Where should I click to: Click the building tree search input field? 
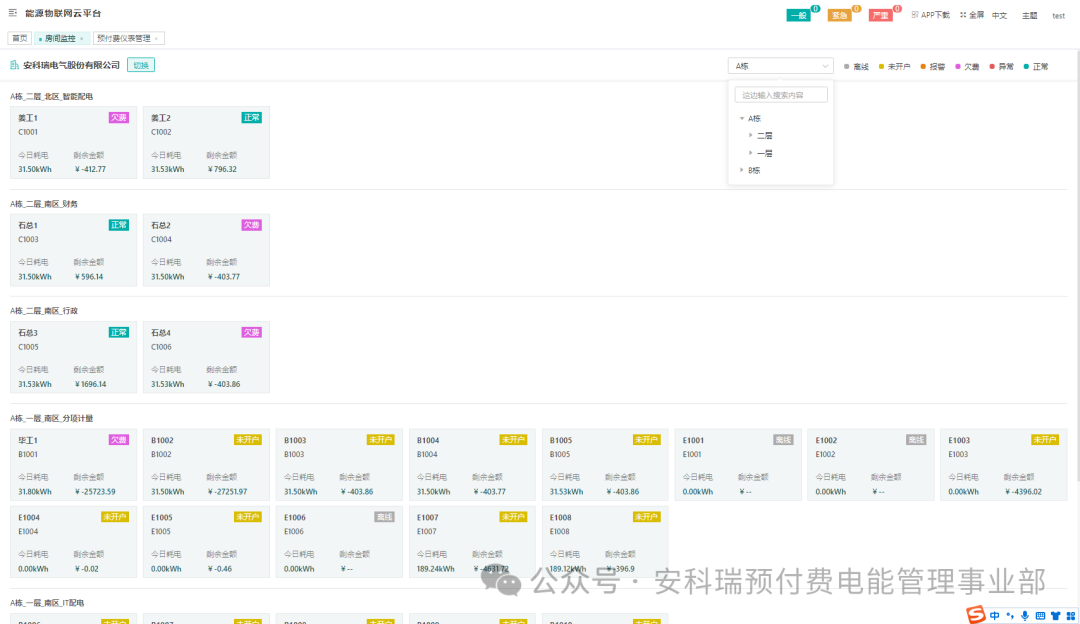(x=781, y=95)
